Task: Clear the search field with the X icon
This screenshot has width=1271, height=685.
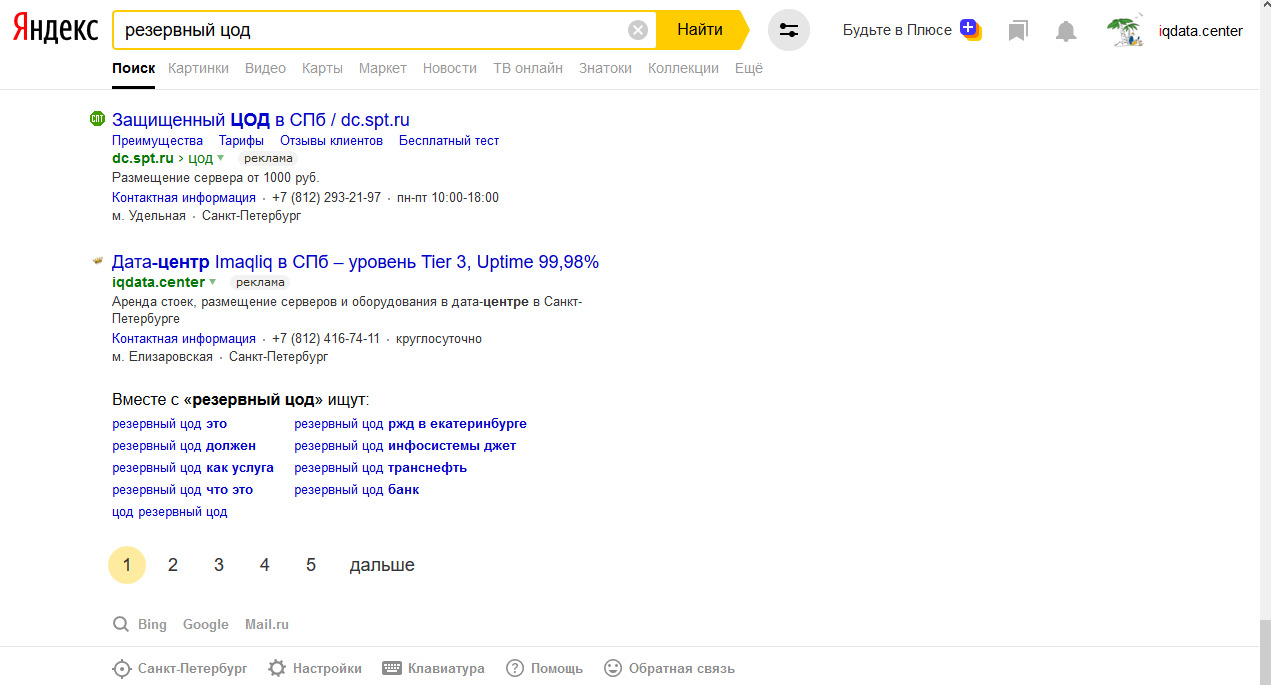Action: coord(638,30)
